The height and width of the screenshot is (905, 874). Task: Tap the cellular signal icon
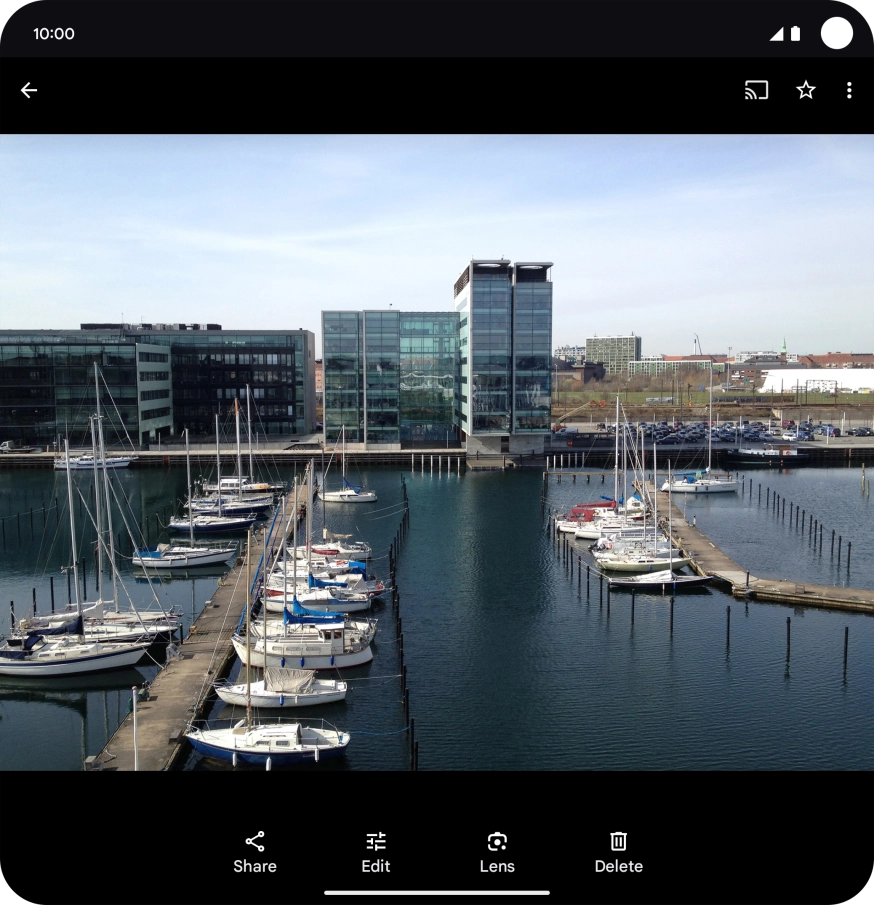pos(776,34)
